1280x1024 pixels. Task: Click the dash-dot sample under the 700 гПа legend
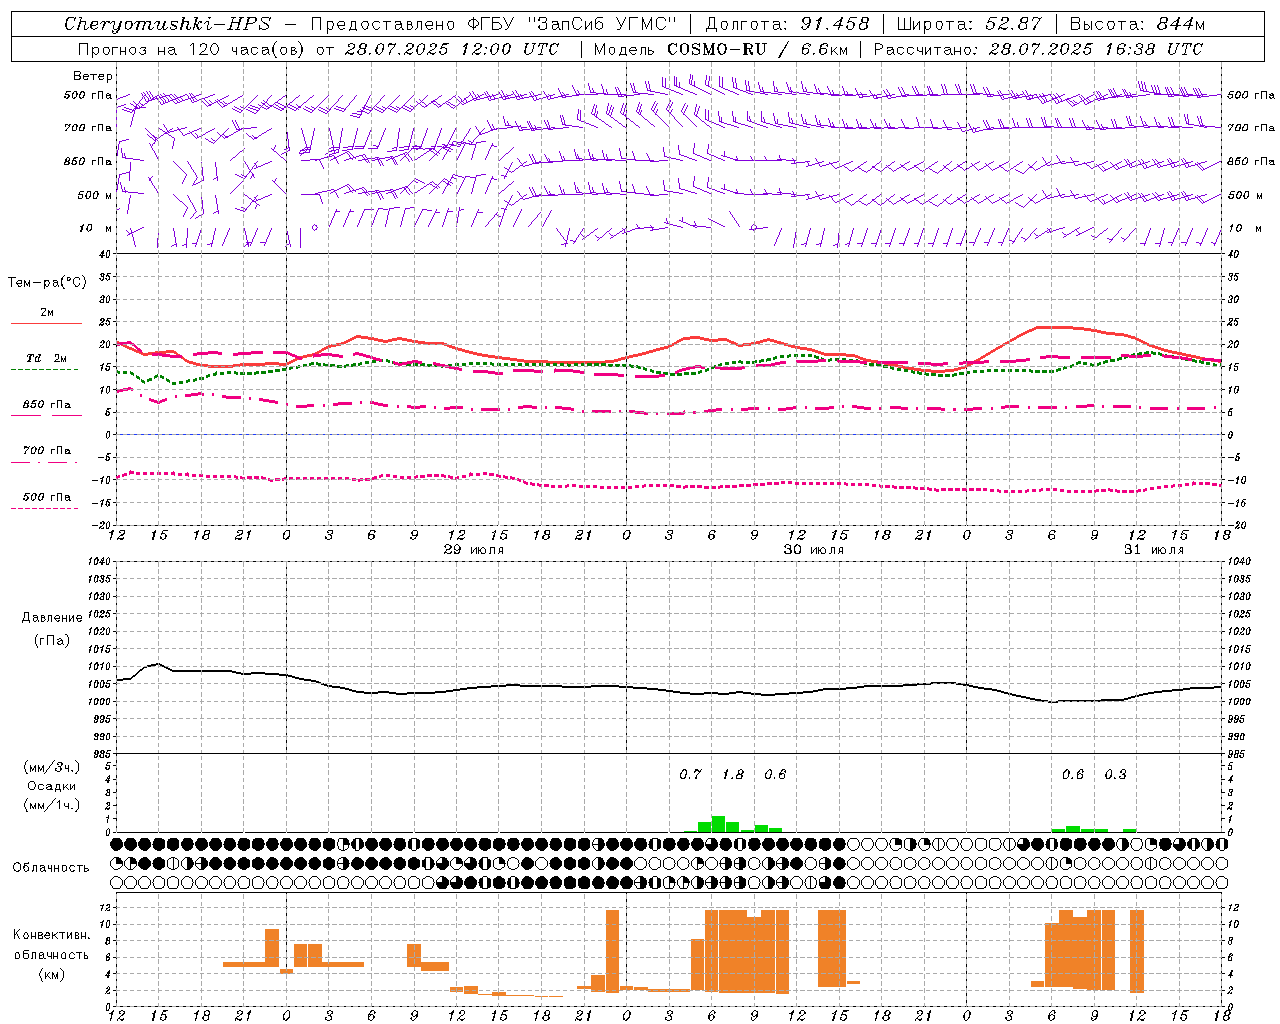point(45,462)
